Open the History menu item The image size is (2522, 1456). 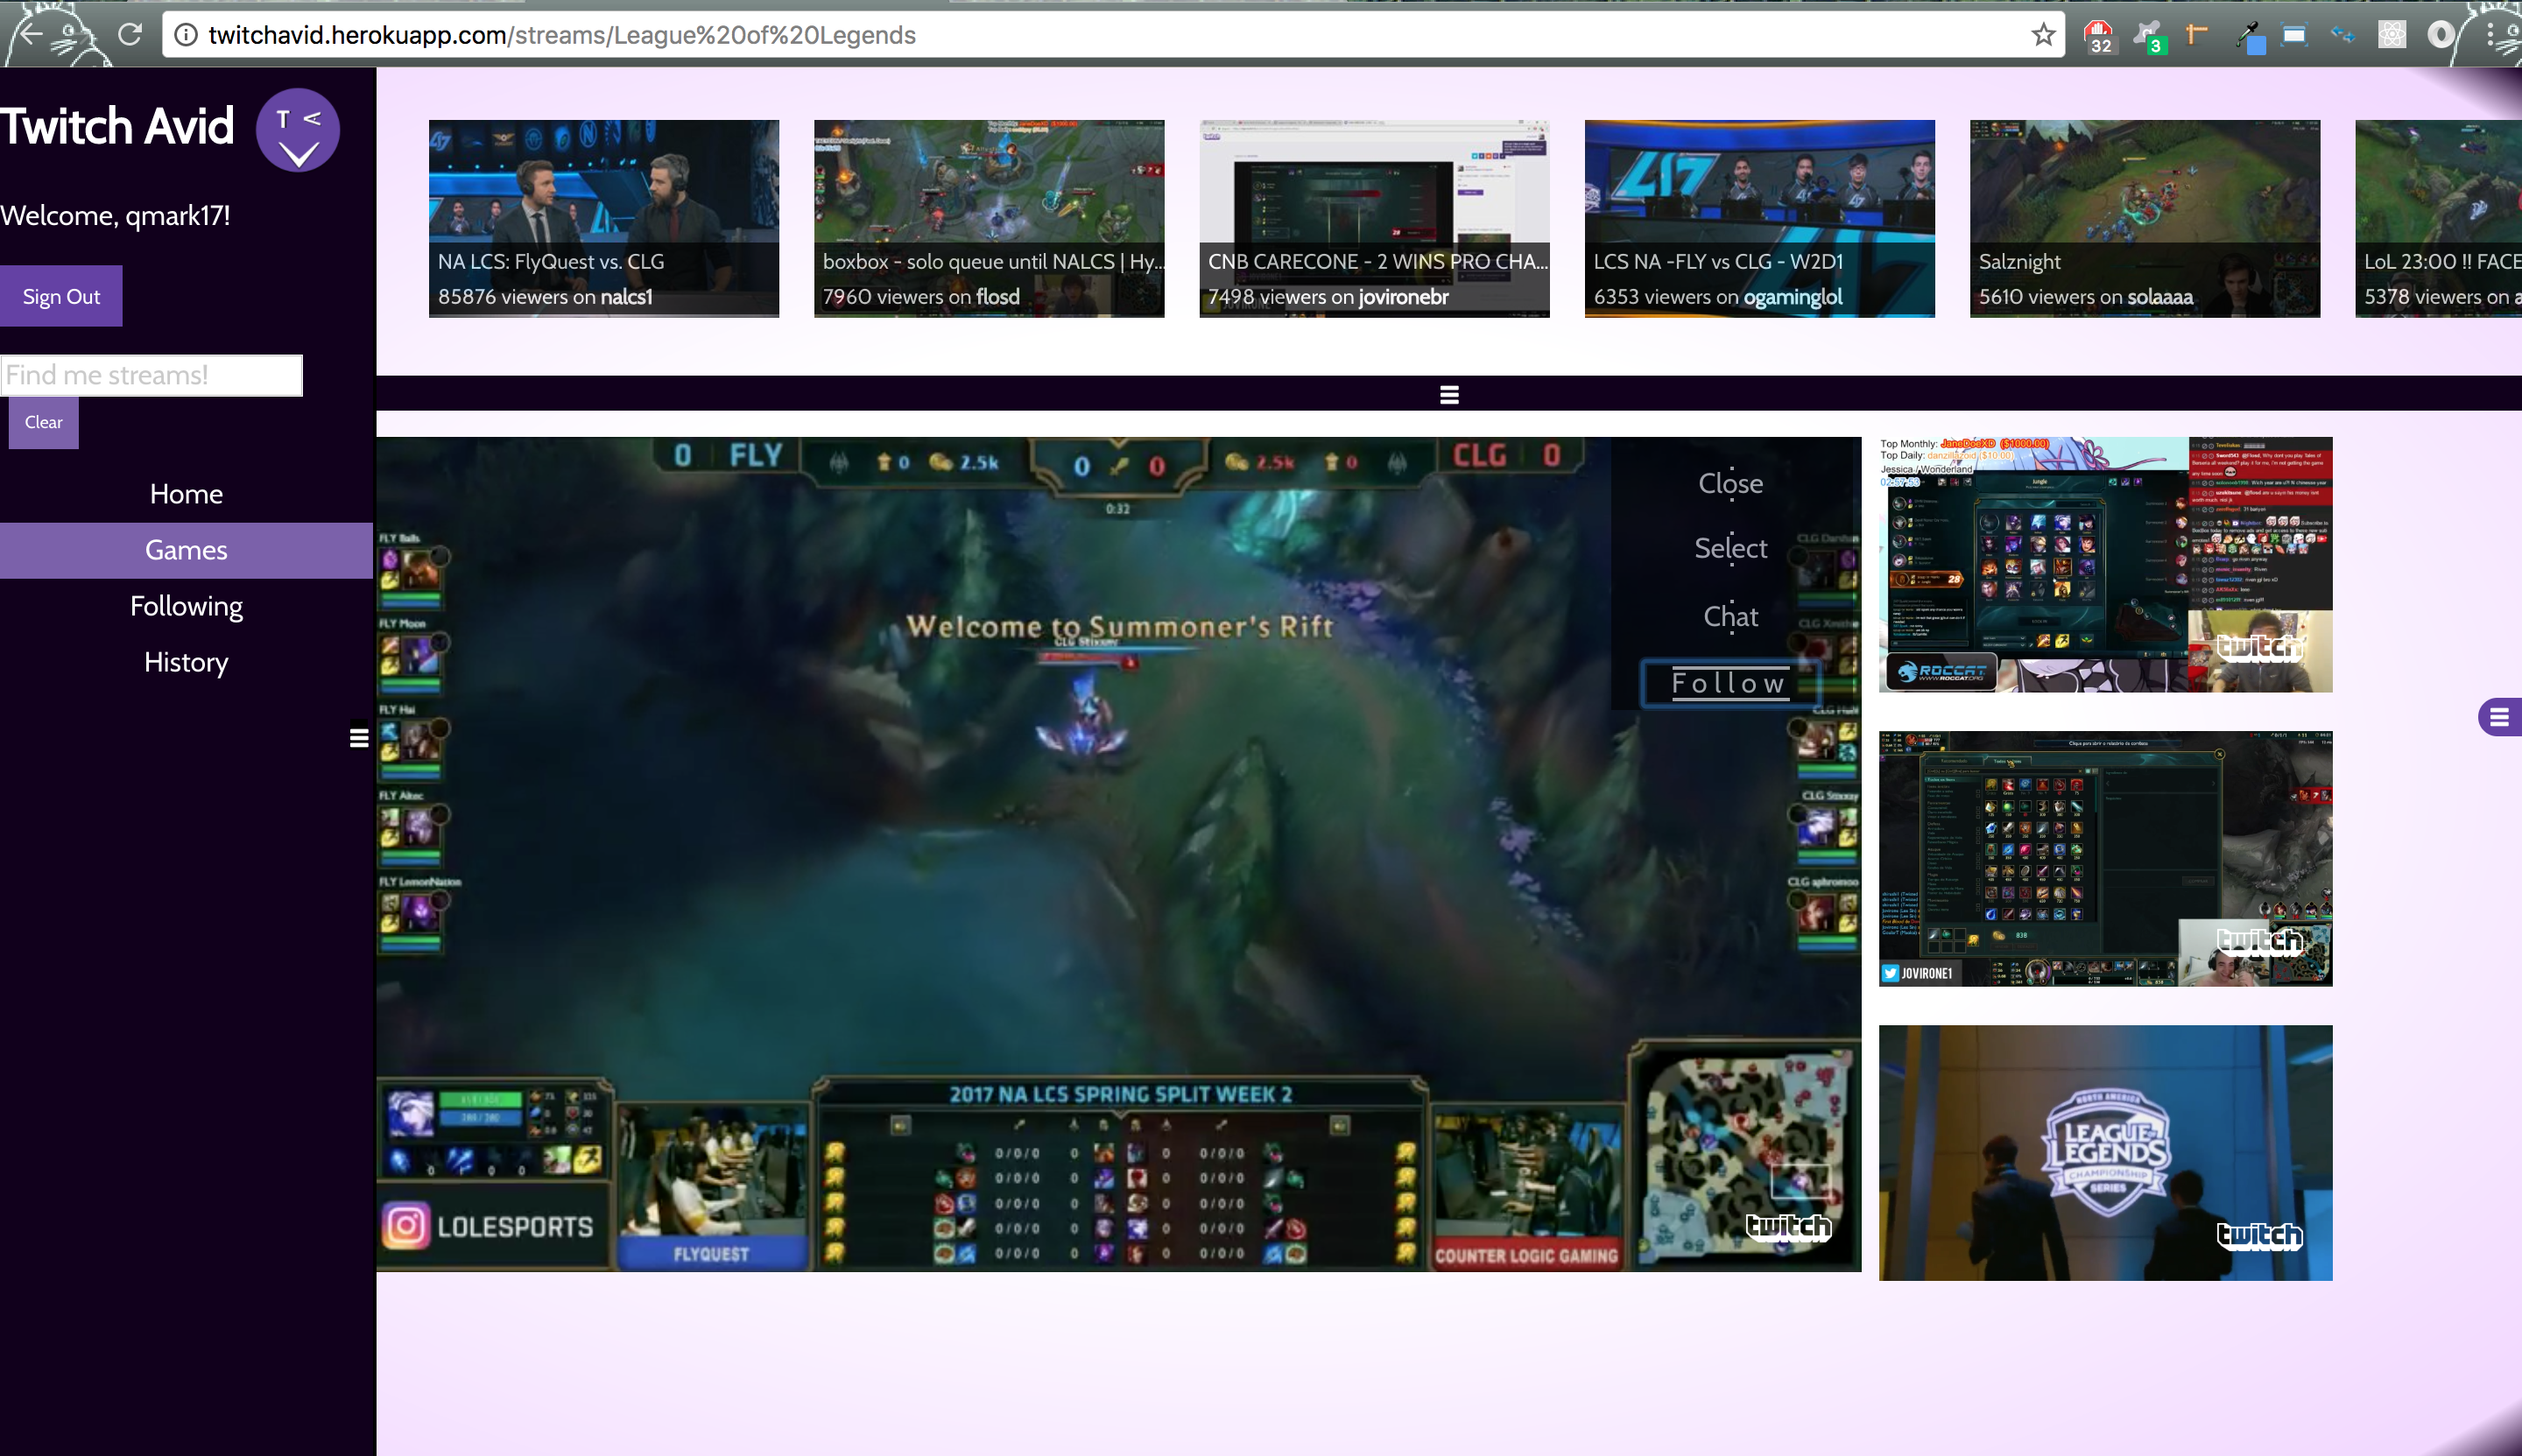186,662
